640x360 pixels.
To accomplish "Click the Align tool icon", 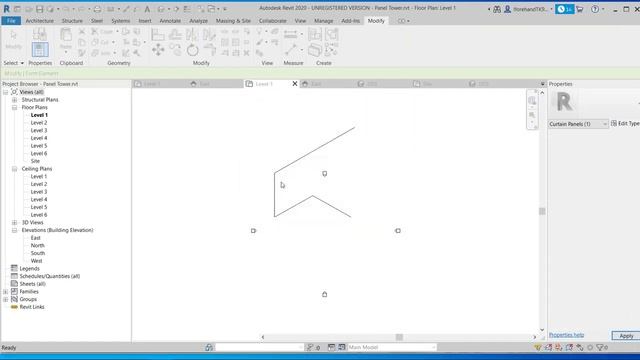I will pyautogui.click(x=158, y=35).
